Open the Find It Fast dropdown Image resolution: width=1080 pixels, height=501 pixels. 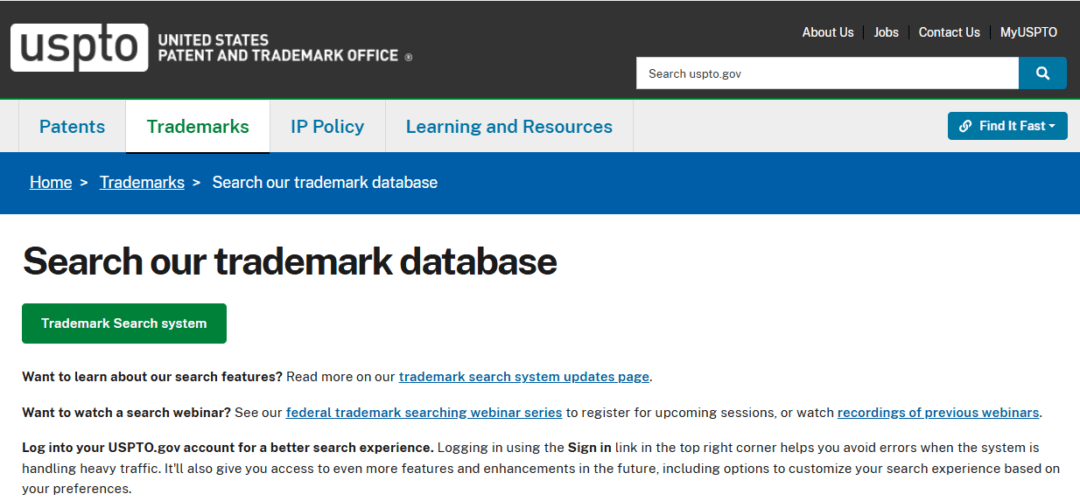coord(1007,126)
